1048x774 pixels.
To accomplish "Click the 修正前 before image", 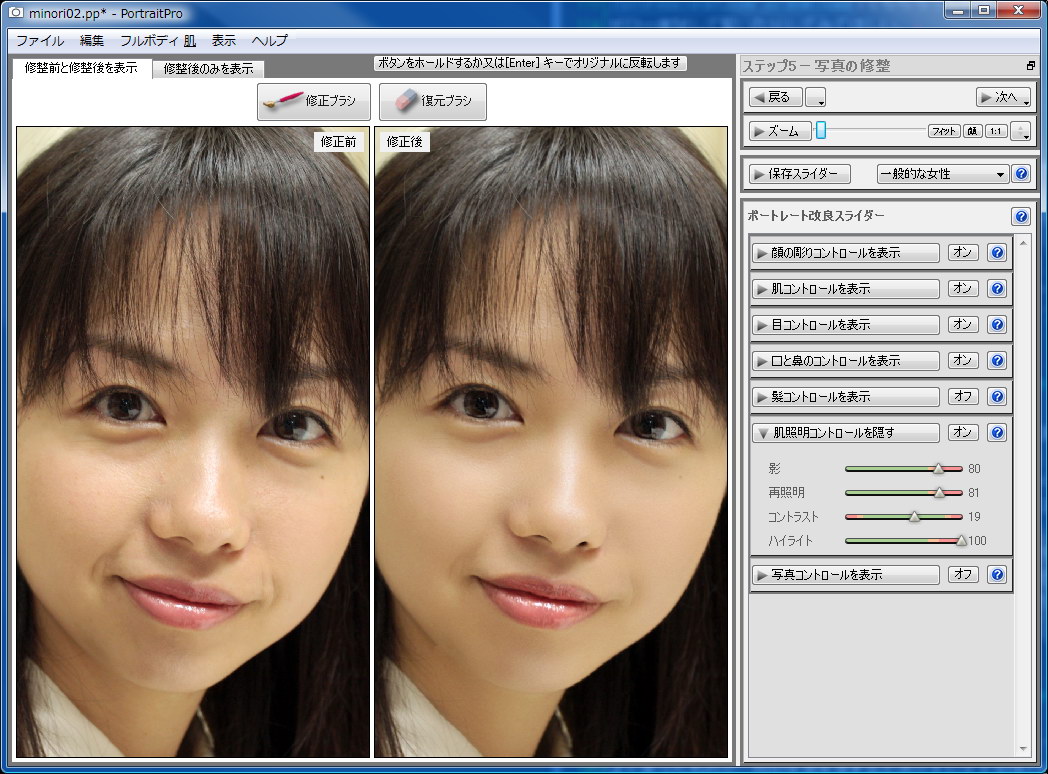I will (193, 442).
